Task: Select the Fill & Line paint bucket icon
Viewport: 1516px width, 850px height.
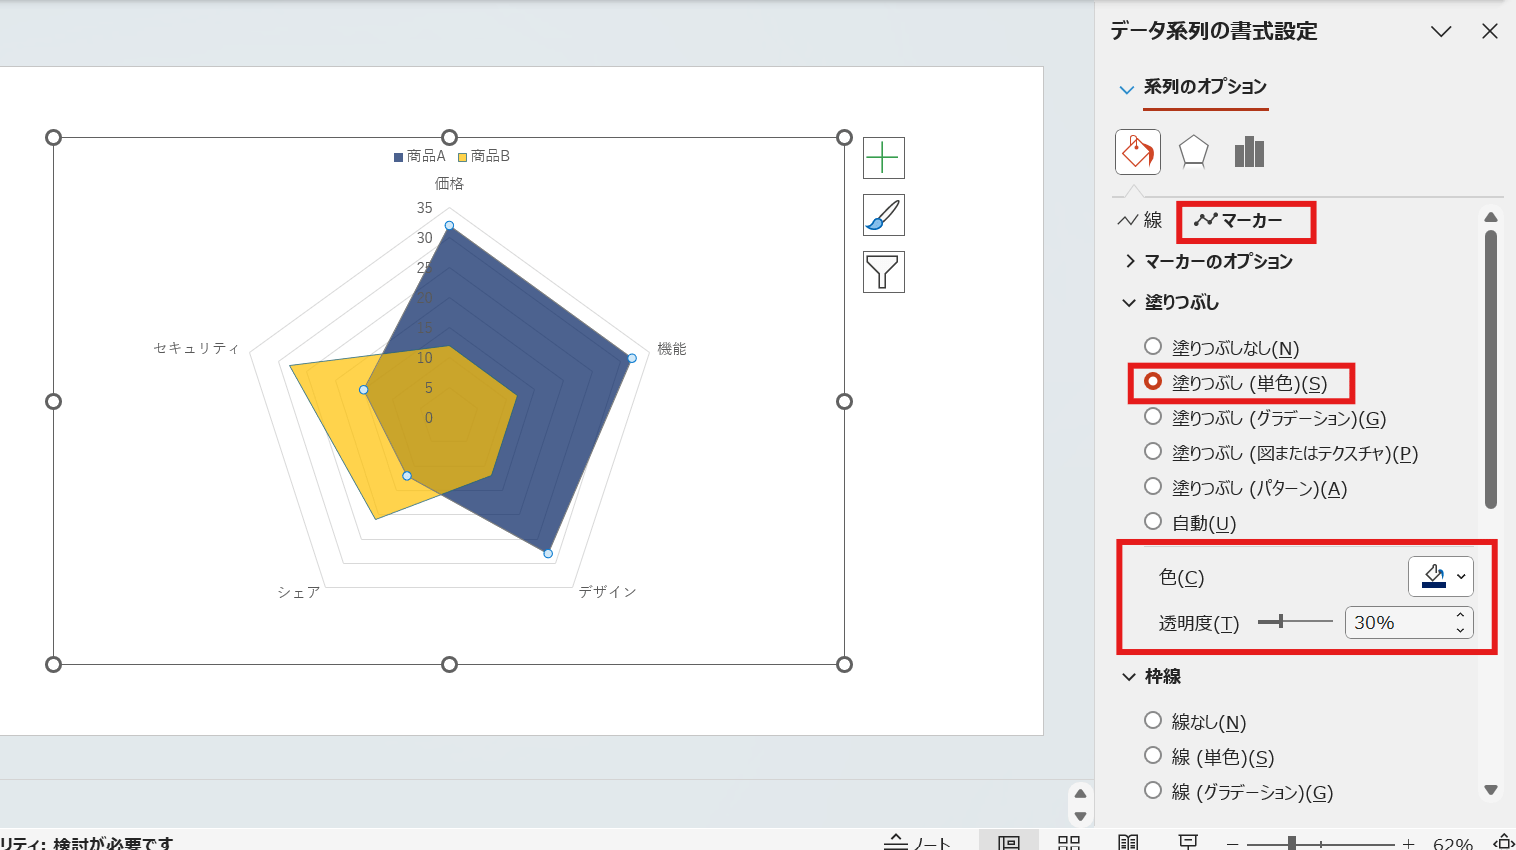Action: 1138,152
